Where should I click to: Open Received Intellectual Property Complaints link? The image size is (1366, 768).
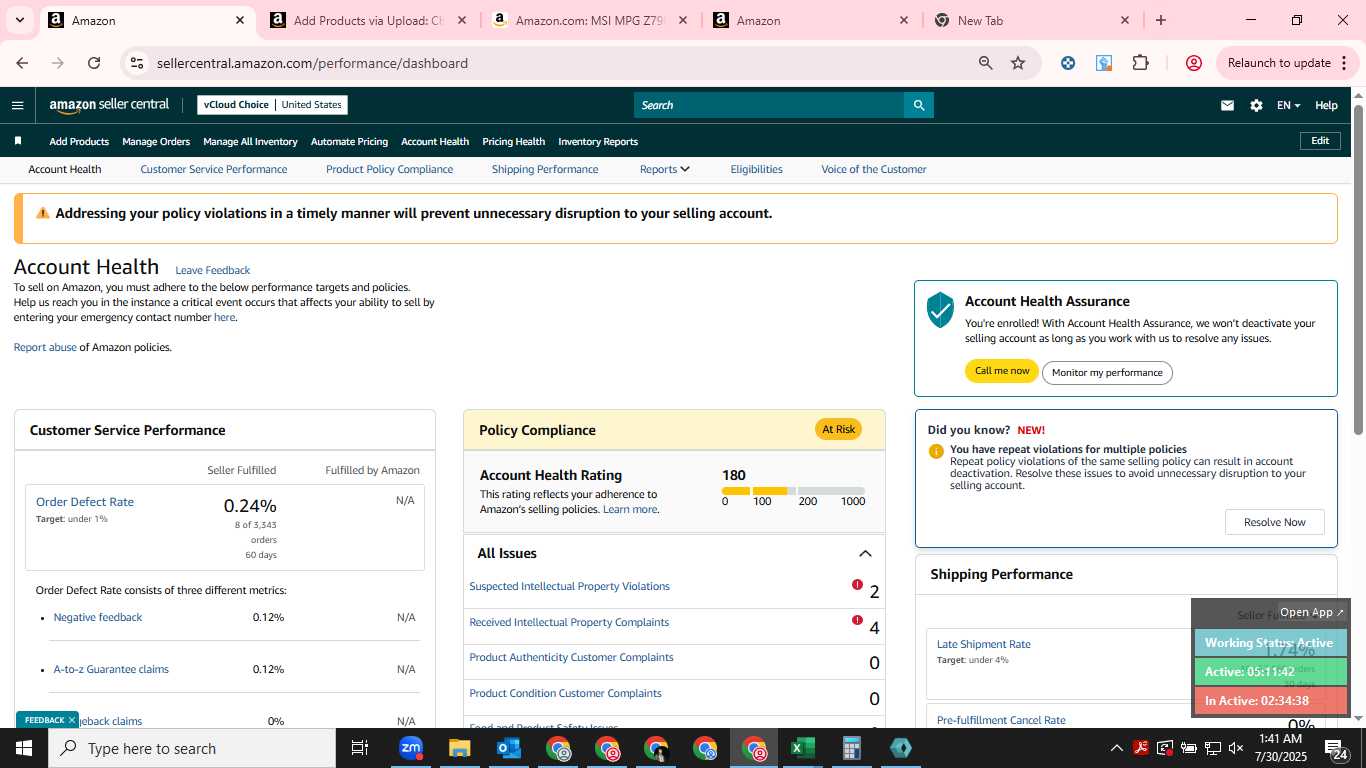[569, 622]
